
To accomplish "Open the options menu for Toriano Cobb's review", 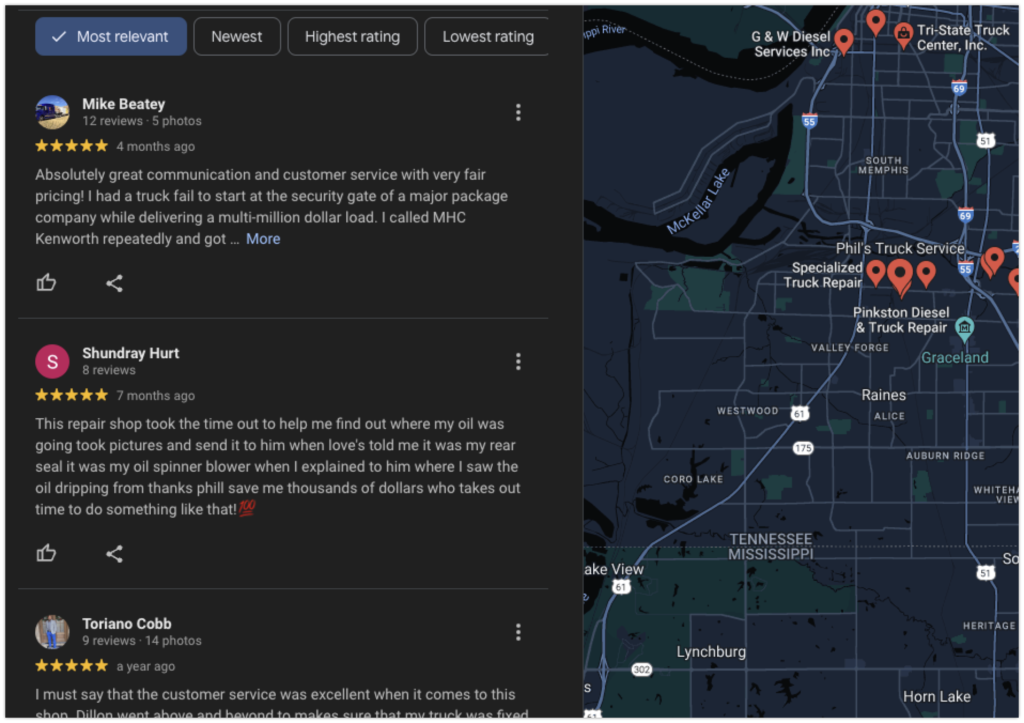I will point(518,632).
